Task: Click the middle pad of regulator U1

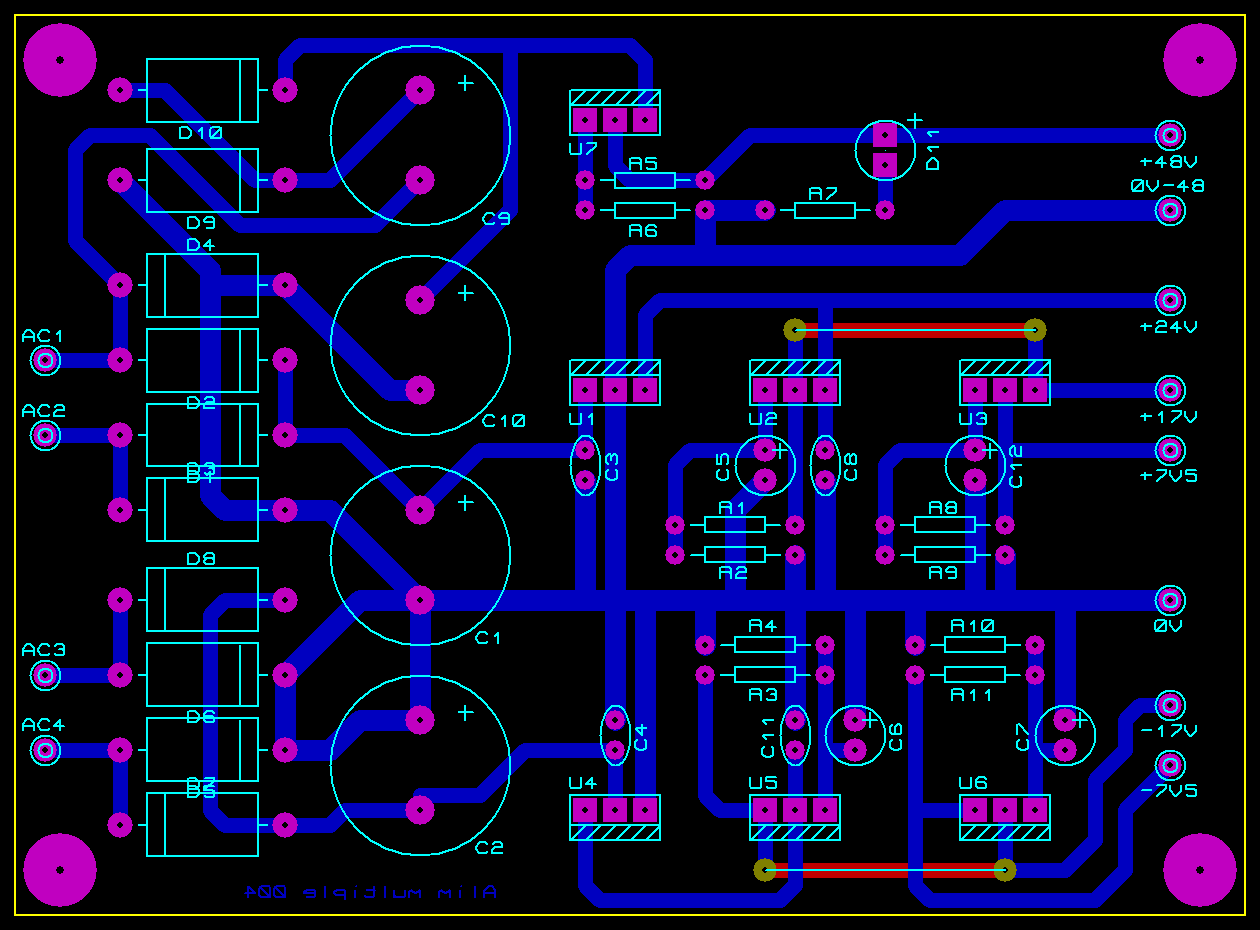Action: click(x=615, y=389)
